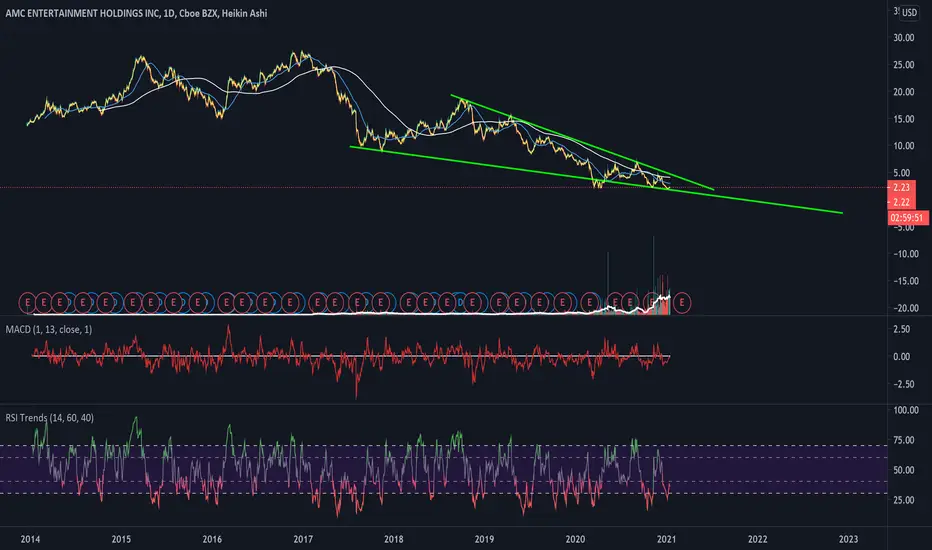932x550 pixels.
Task: Click the 10.00 price axis value
Action: (903, 146)
